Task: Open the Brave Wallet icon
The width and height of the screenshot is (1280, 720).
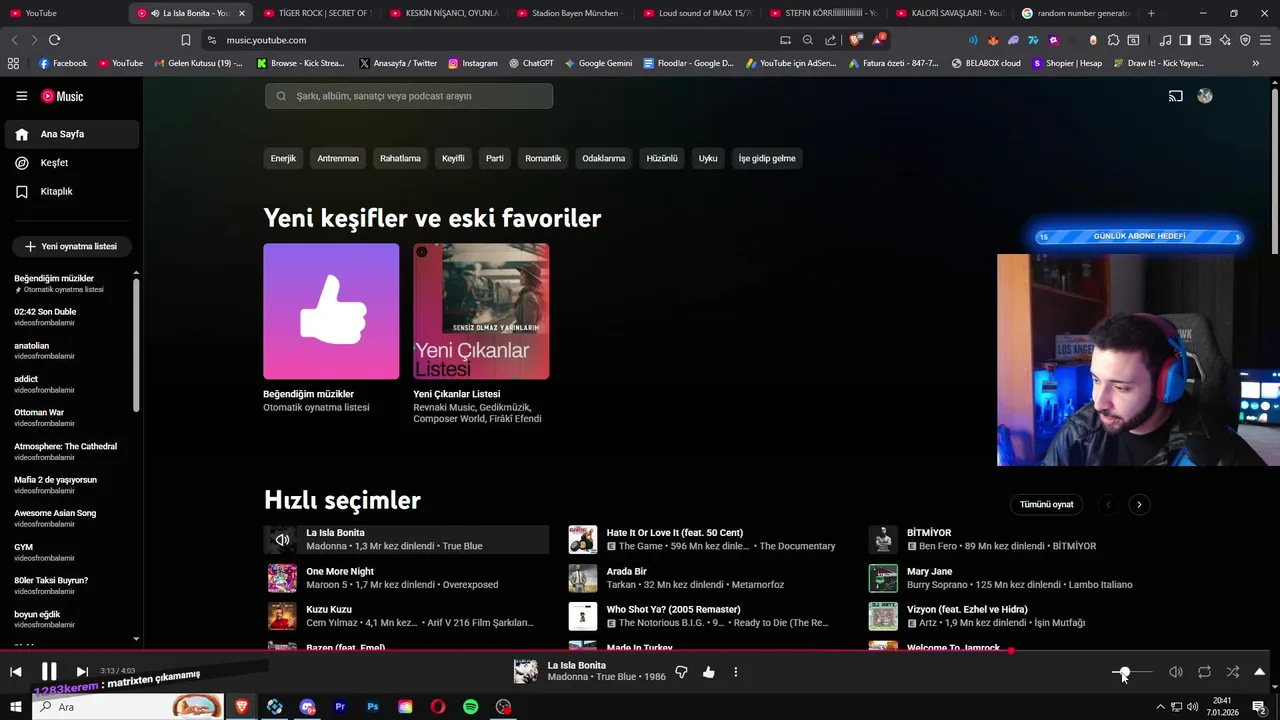Action: tap(1205, 40)
